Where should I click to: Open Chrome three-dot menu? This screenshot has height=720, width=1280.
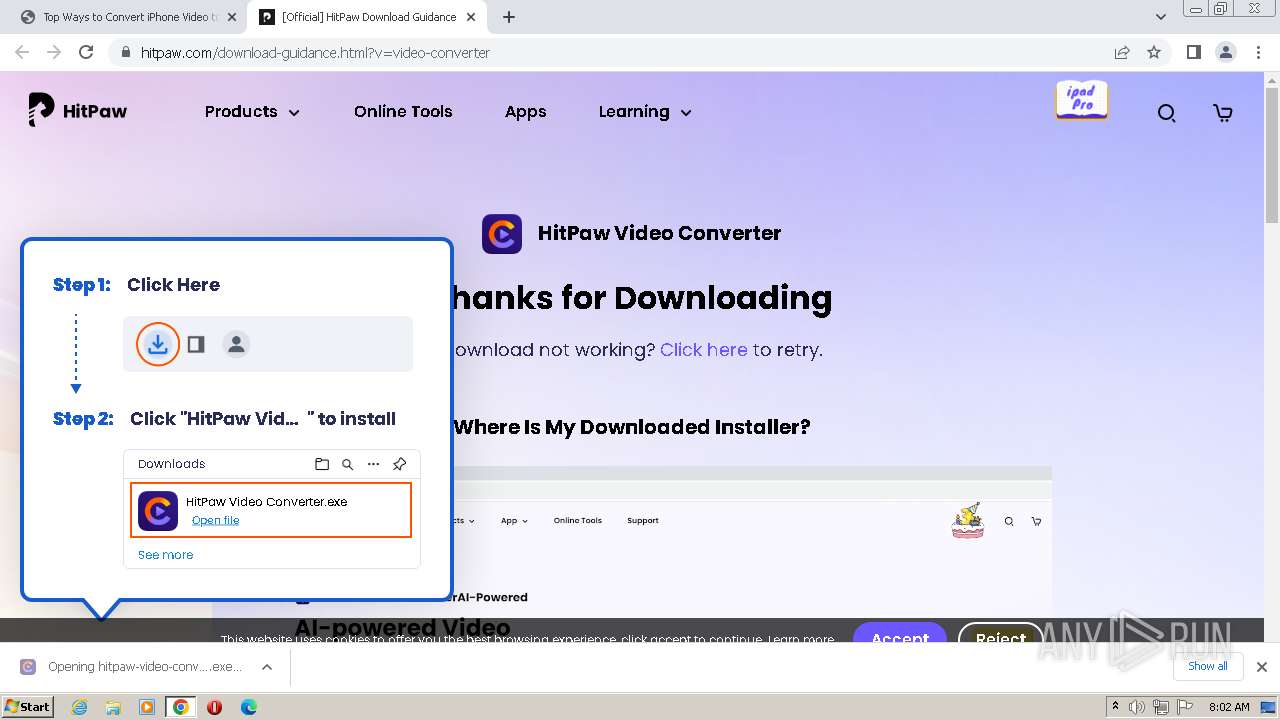pyautogui.click(x=1258, y=52)
